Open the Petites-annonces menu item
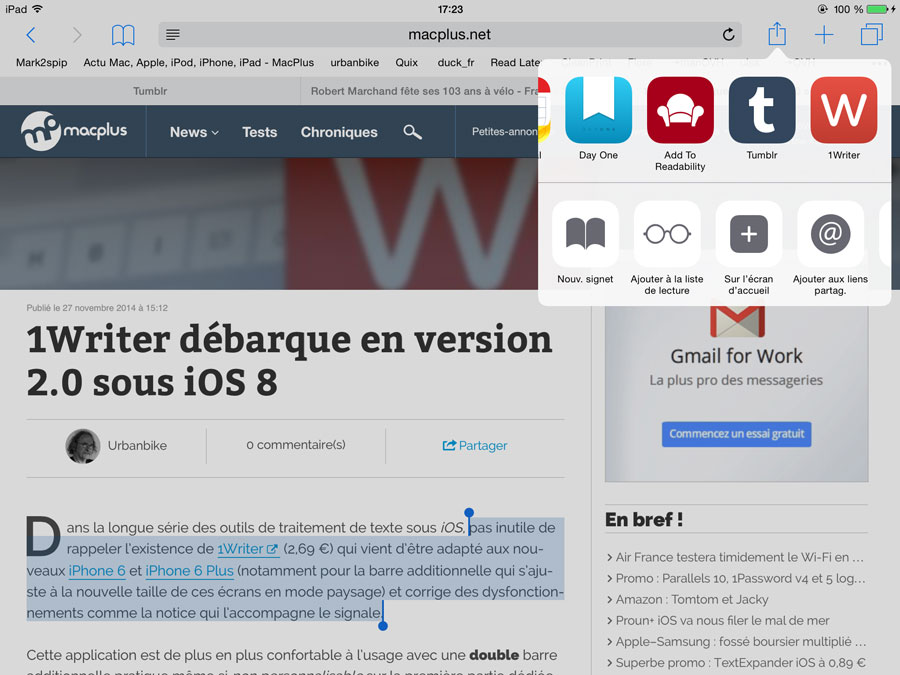 [x=505, y=131]
